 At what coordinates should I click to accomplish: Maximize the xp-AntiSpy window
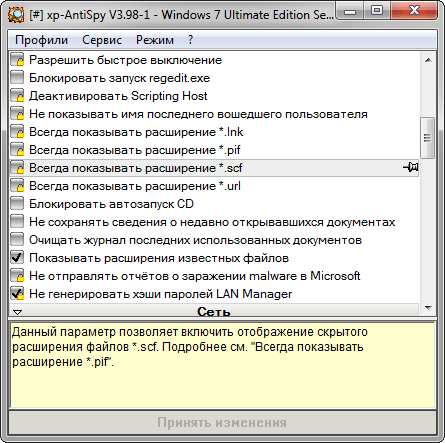pos(377,11)
